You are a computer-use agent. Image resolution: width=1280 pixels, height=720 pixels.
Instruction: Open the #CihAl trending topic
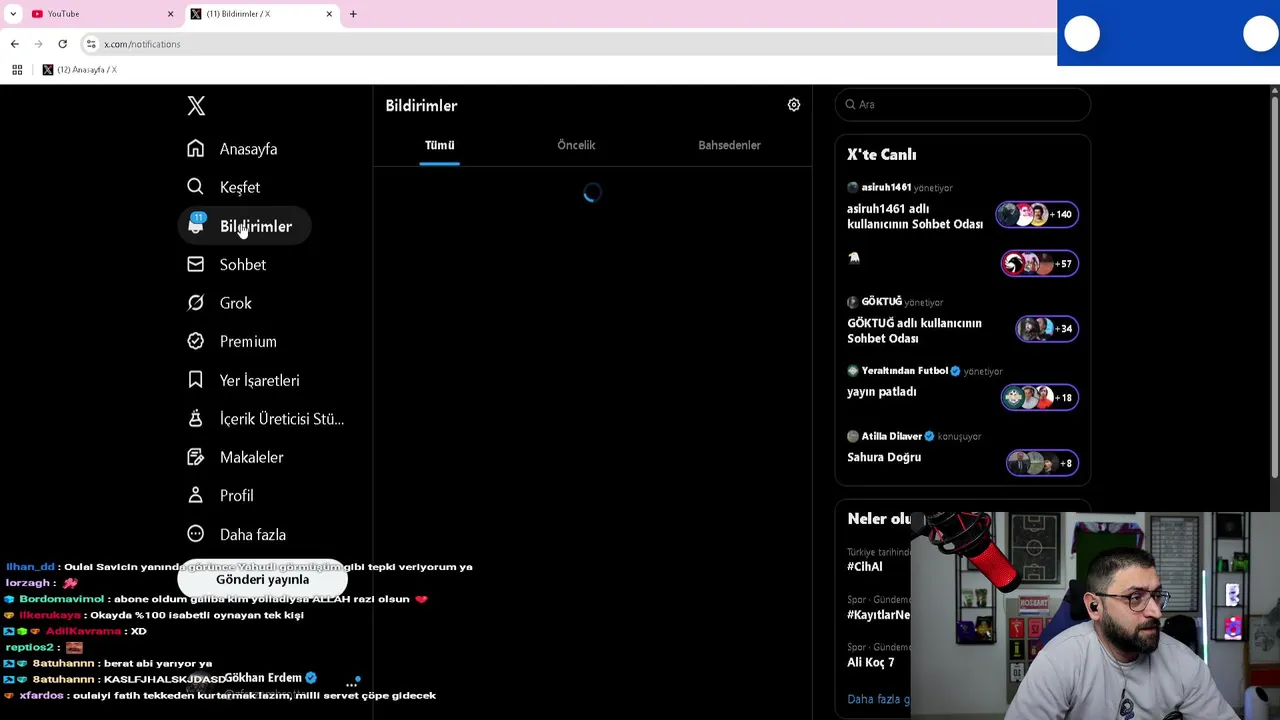(865, 566)
